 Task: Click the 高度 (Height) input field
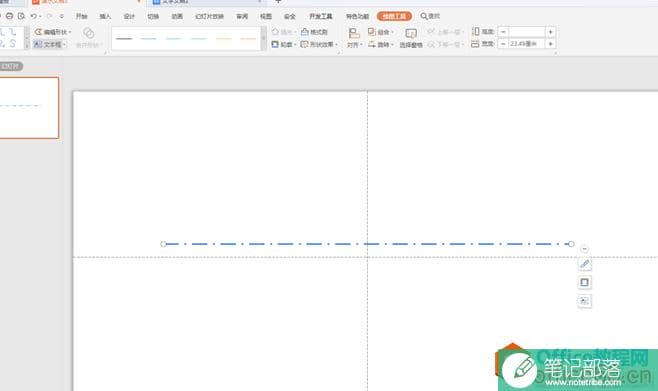(527, 32)
